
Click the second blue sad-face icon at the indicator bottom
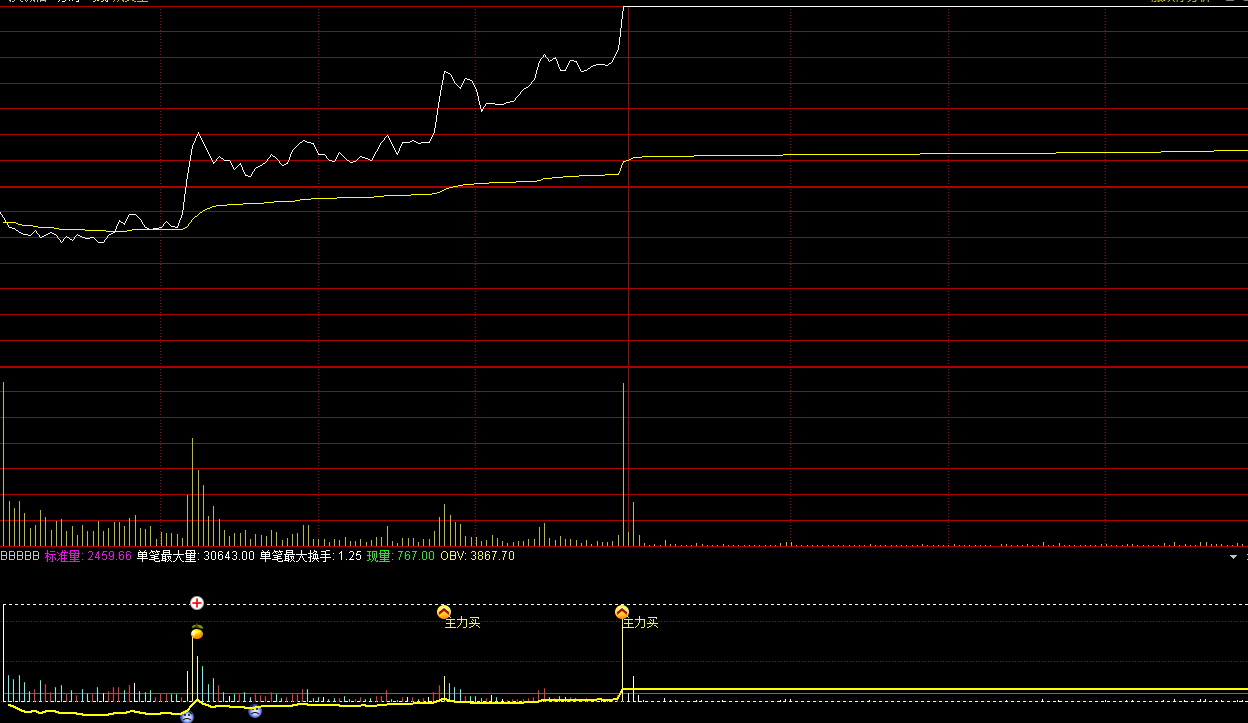click(255, 711)
